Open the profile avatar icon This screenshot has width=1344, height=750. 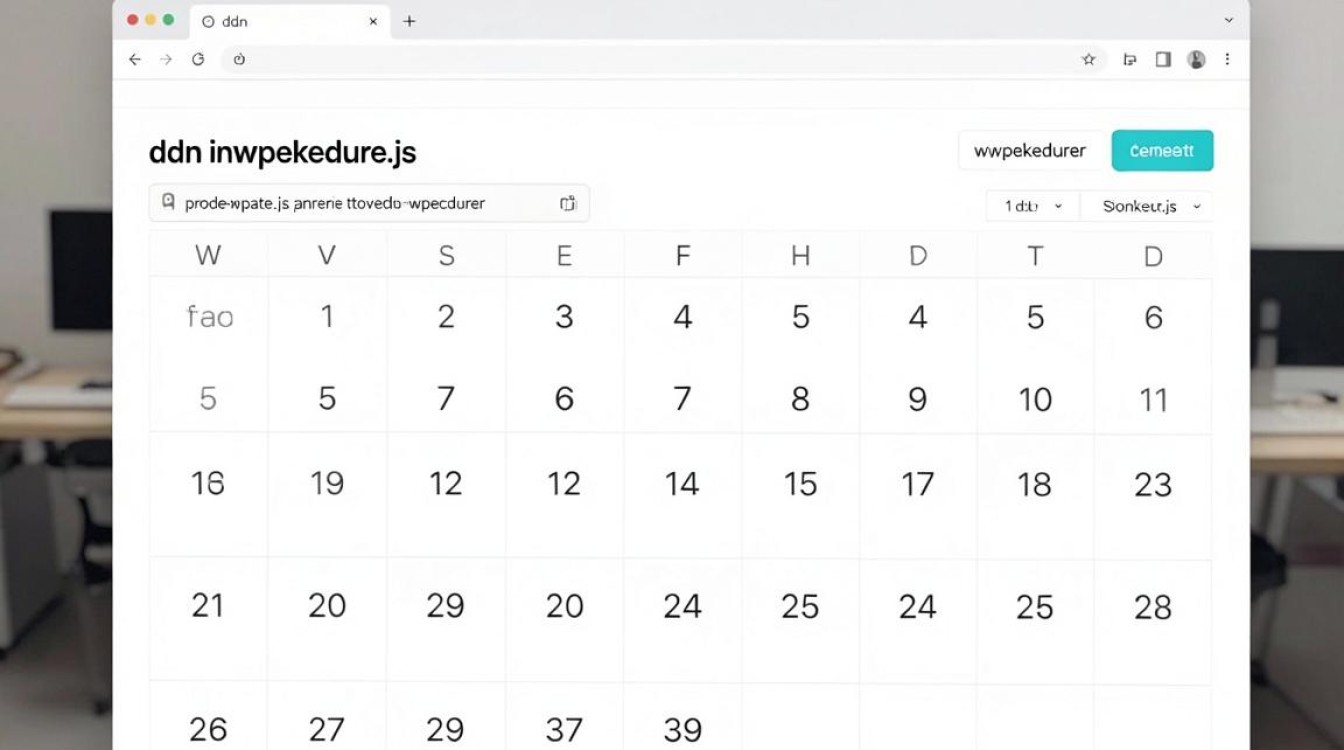[x=1196, y=60]
